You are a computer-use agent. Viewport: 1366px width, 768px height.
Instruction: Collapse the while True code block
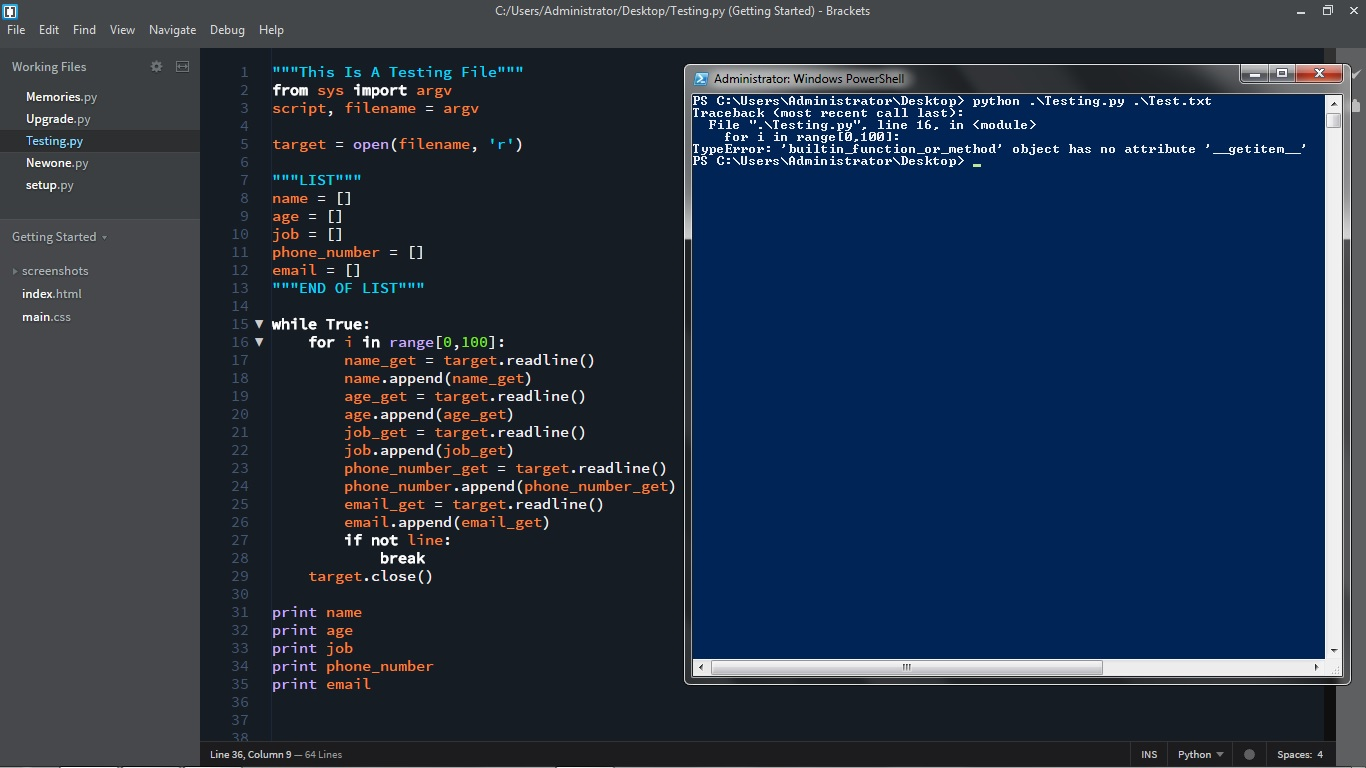(x=259, y=324)
